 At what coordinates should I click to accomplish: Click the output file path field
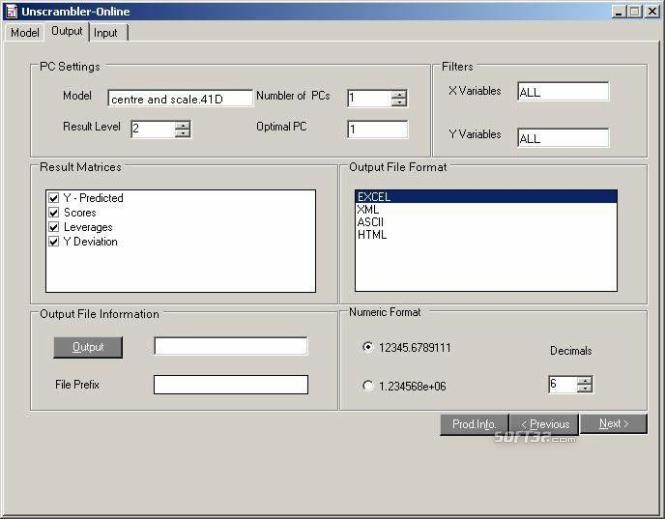[x=231, y=346]
